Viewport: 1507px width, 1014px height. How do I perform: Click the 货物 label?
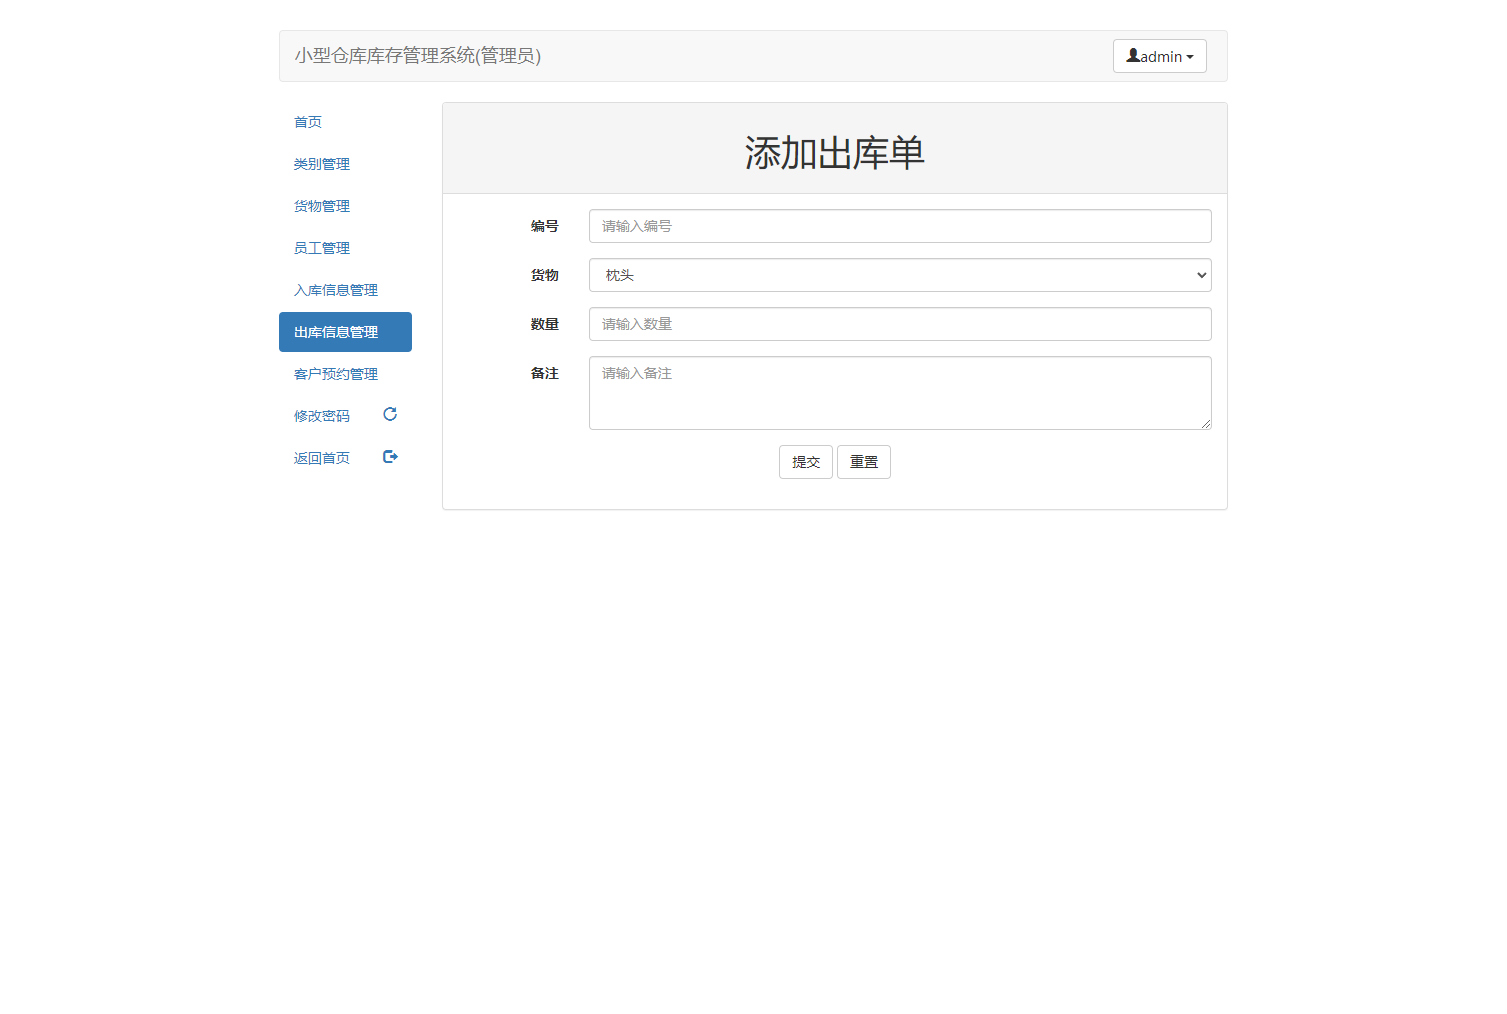[545, 275]
